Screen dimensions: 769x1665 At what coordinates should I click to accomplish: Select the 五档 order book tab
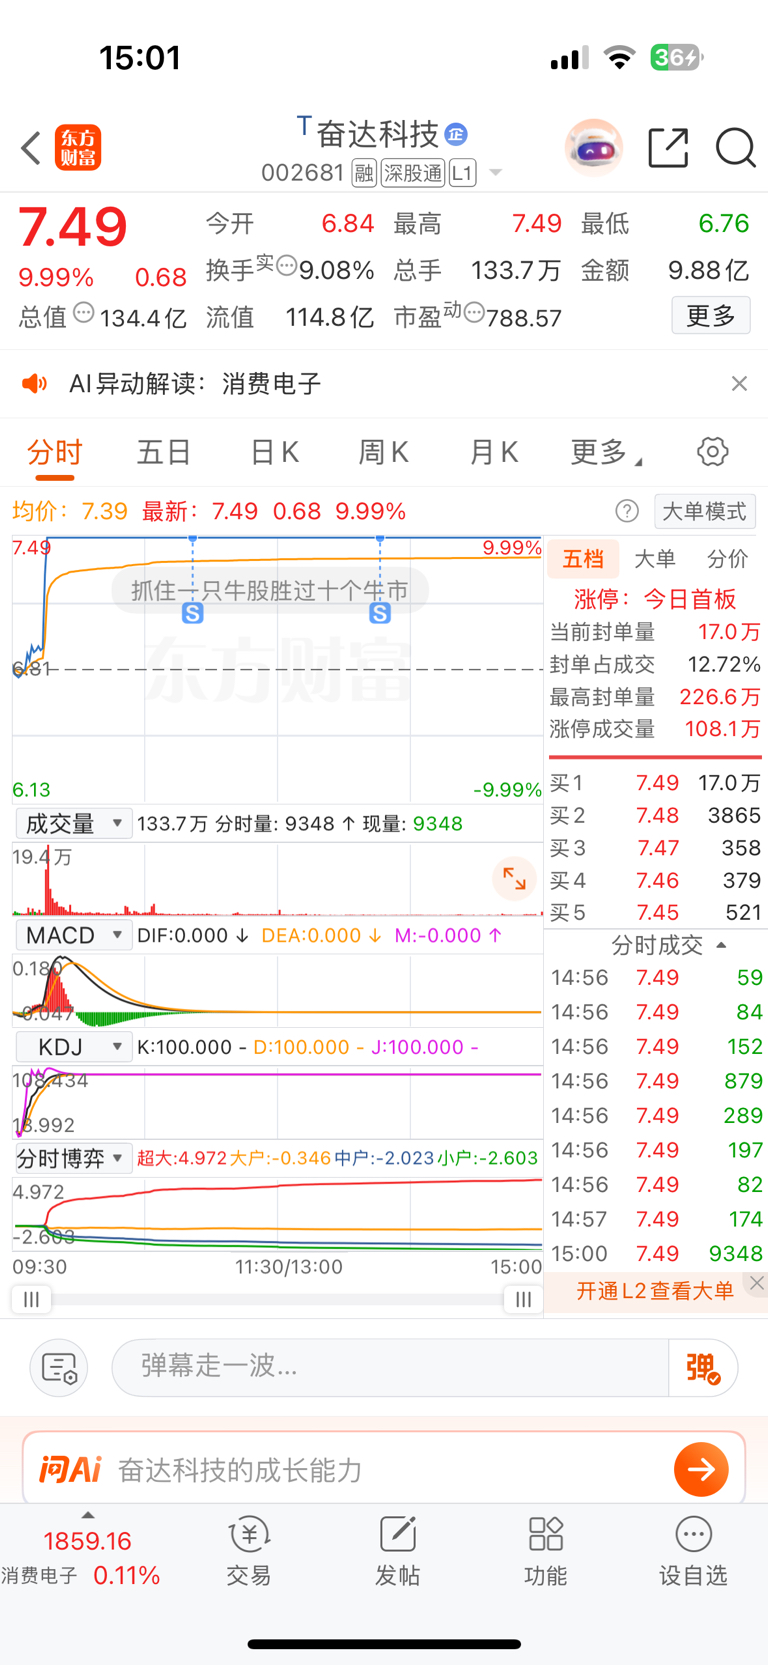tap(583, 559)
